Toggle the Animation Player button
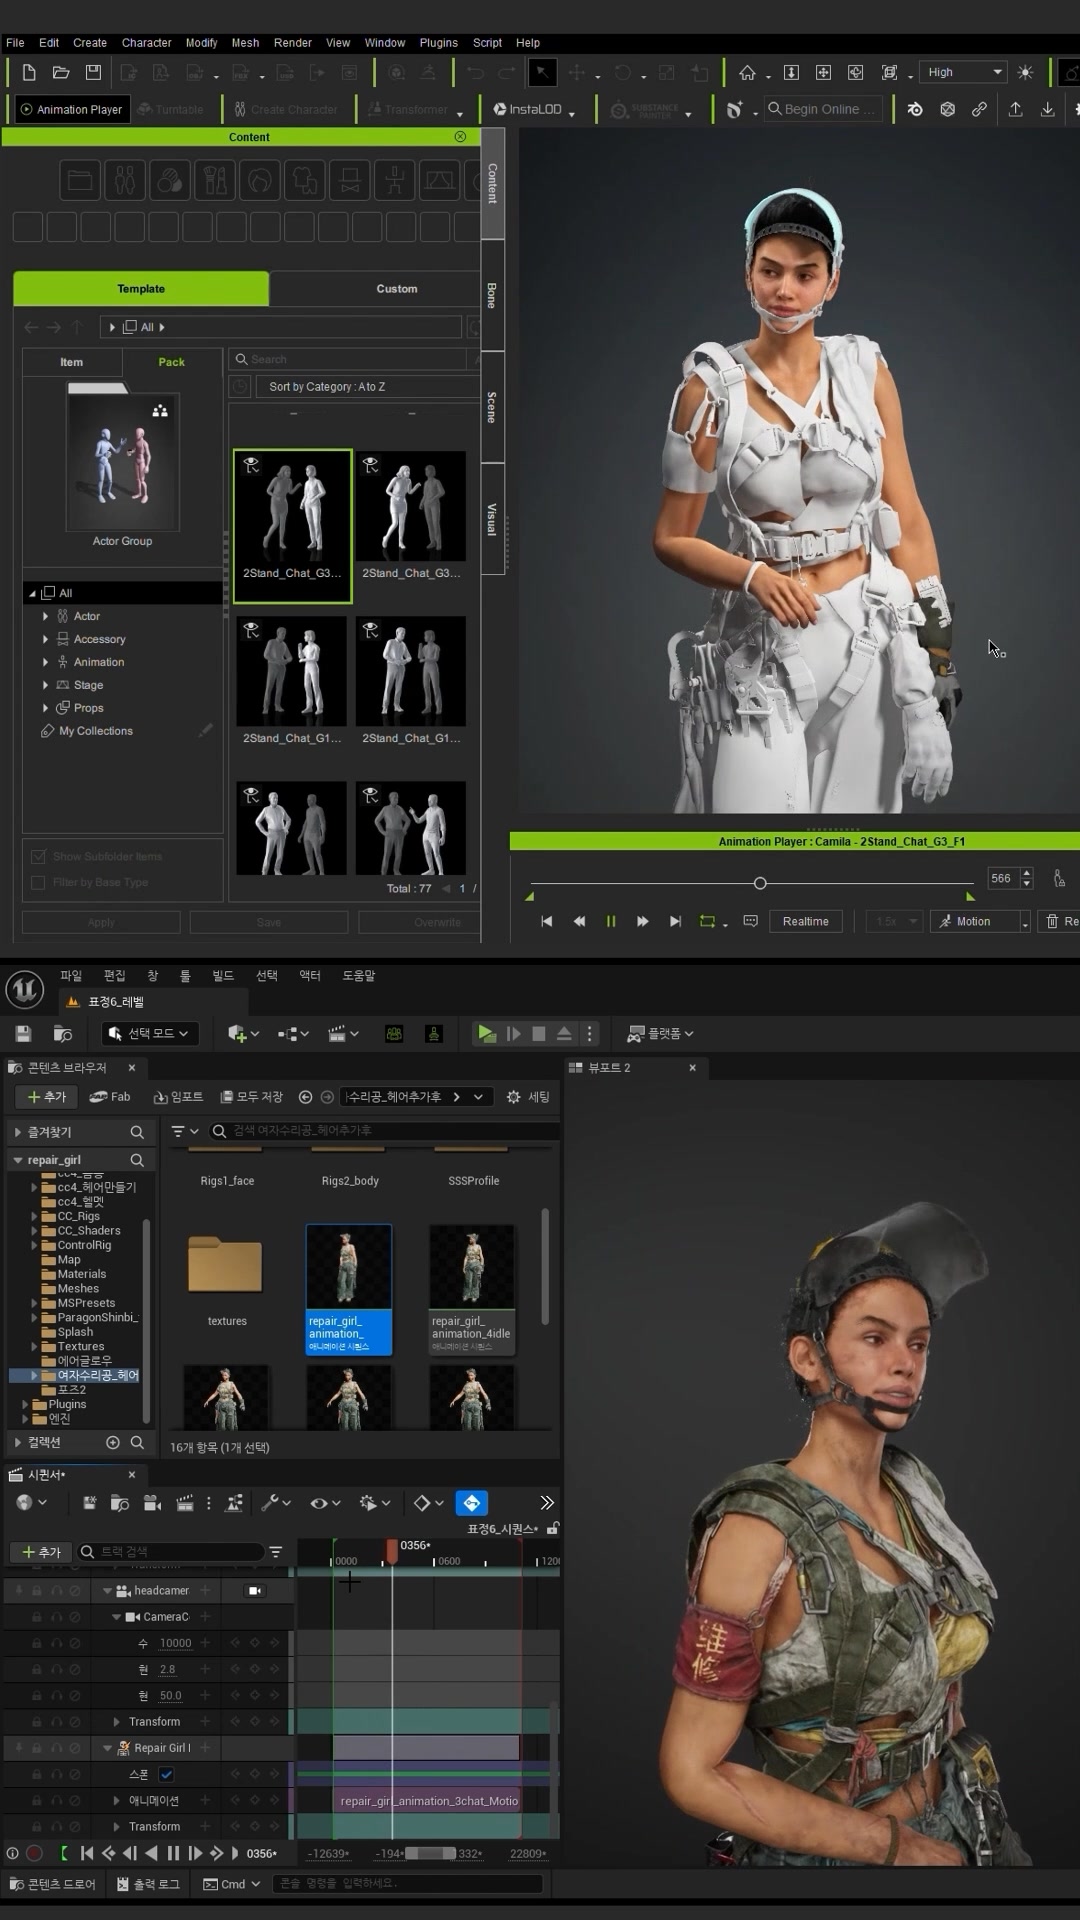The image size is (1080, 1920). click(x=71, y=109)
